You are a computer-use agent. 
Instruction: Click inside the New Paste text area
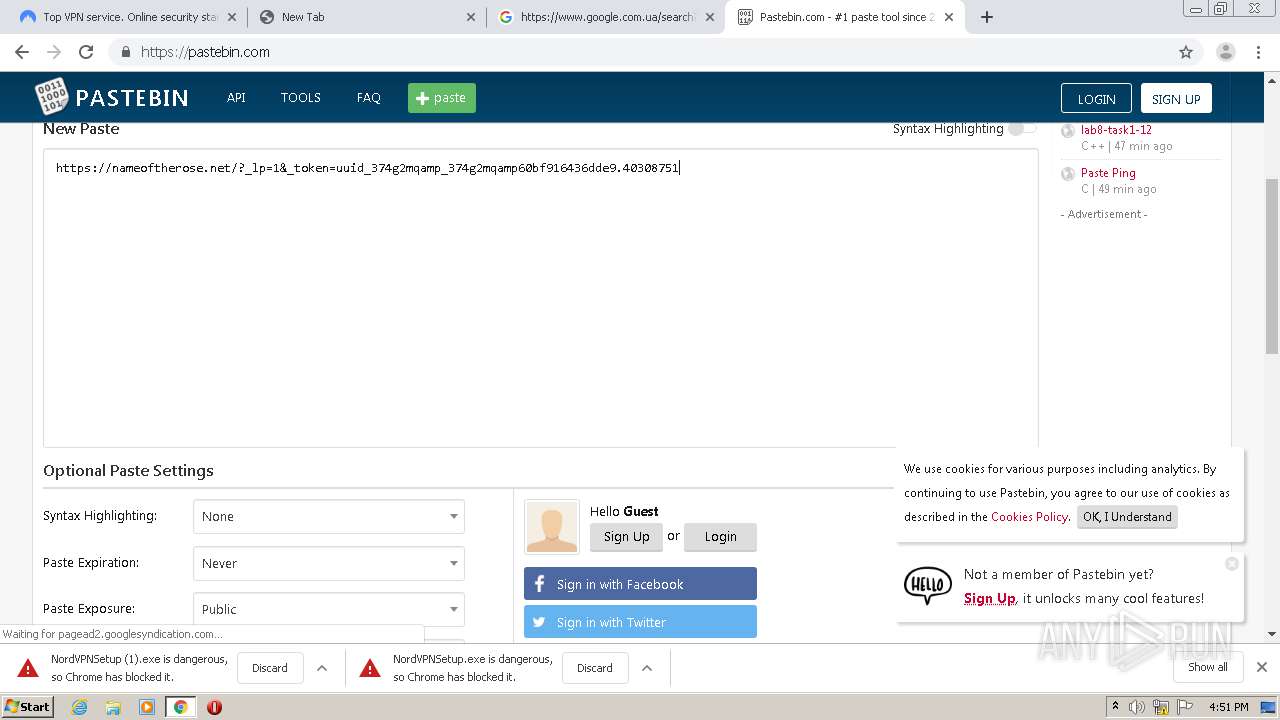540,298
